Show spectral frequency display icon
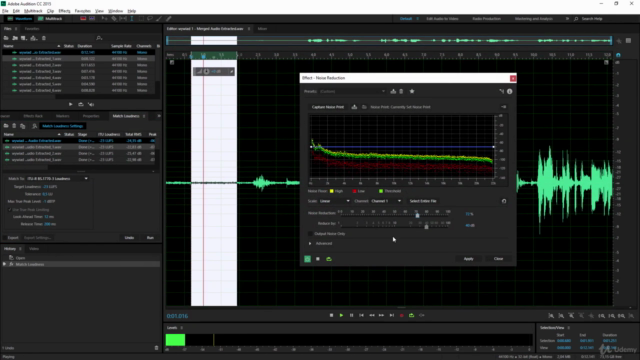Screen dimensions: 640x360 83,19
